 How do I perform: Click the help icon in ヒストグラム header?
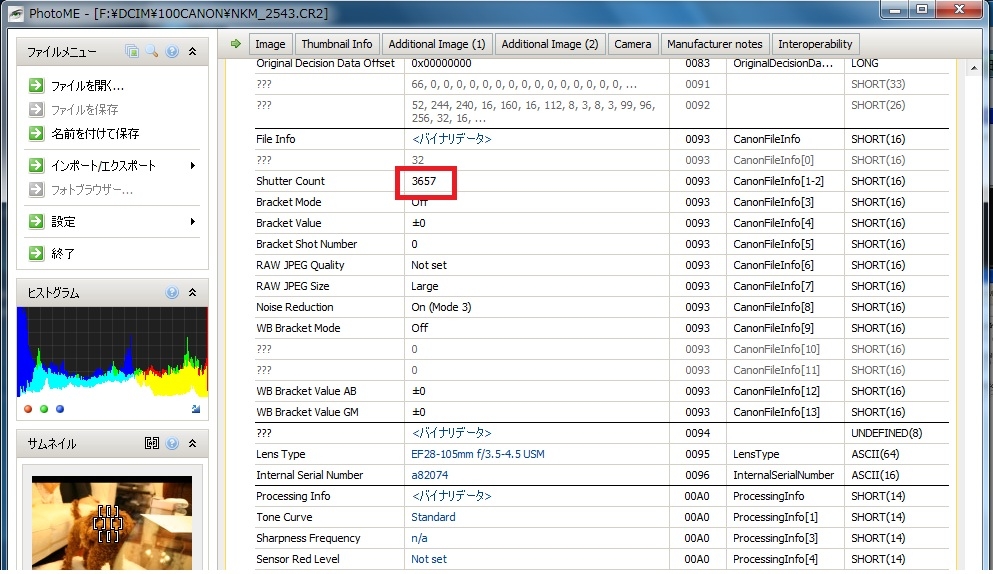(x=172, y=293)
